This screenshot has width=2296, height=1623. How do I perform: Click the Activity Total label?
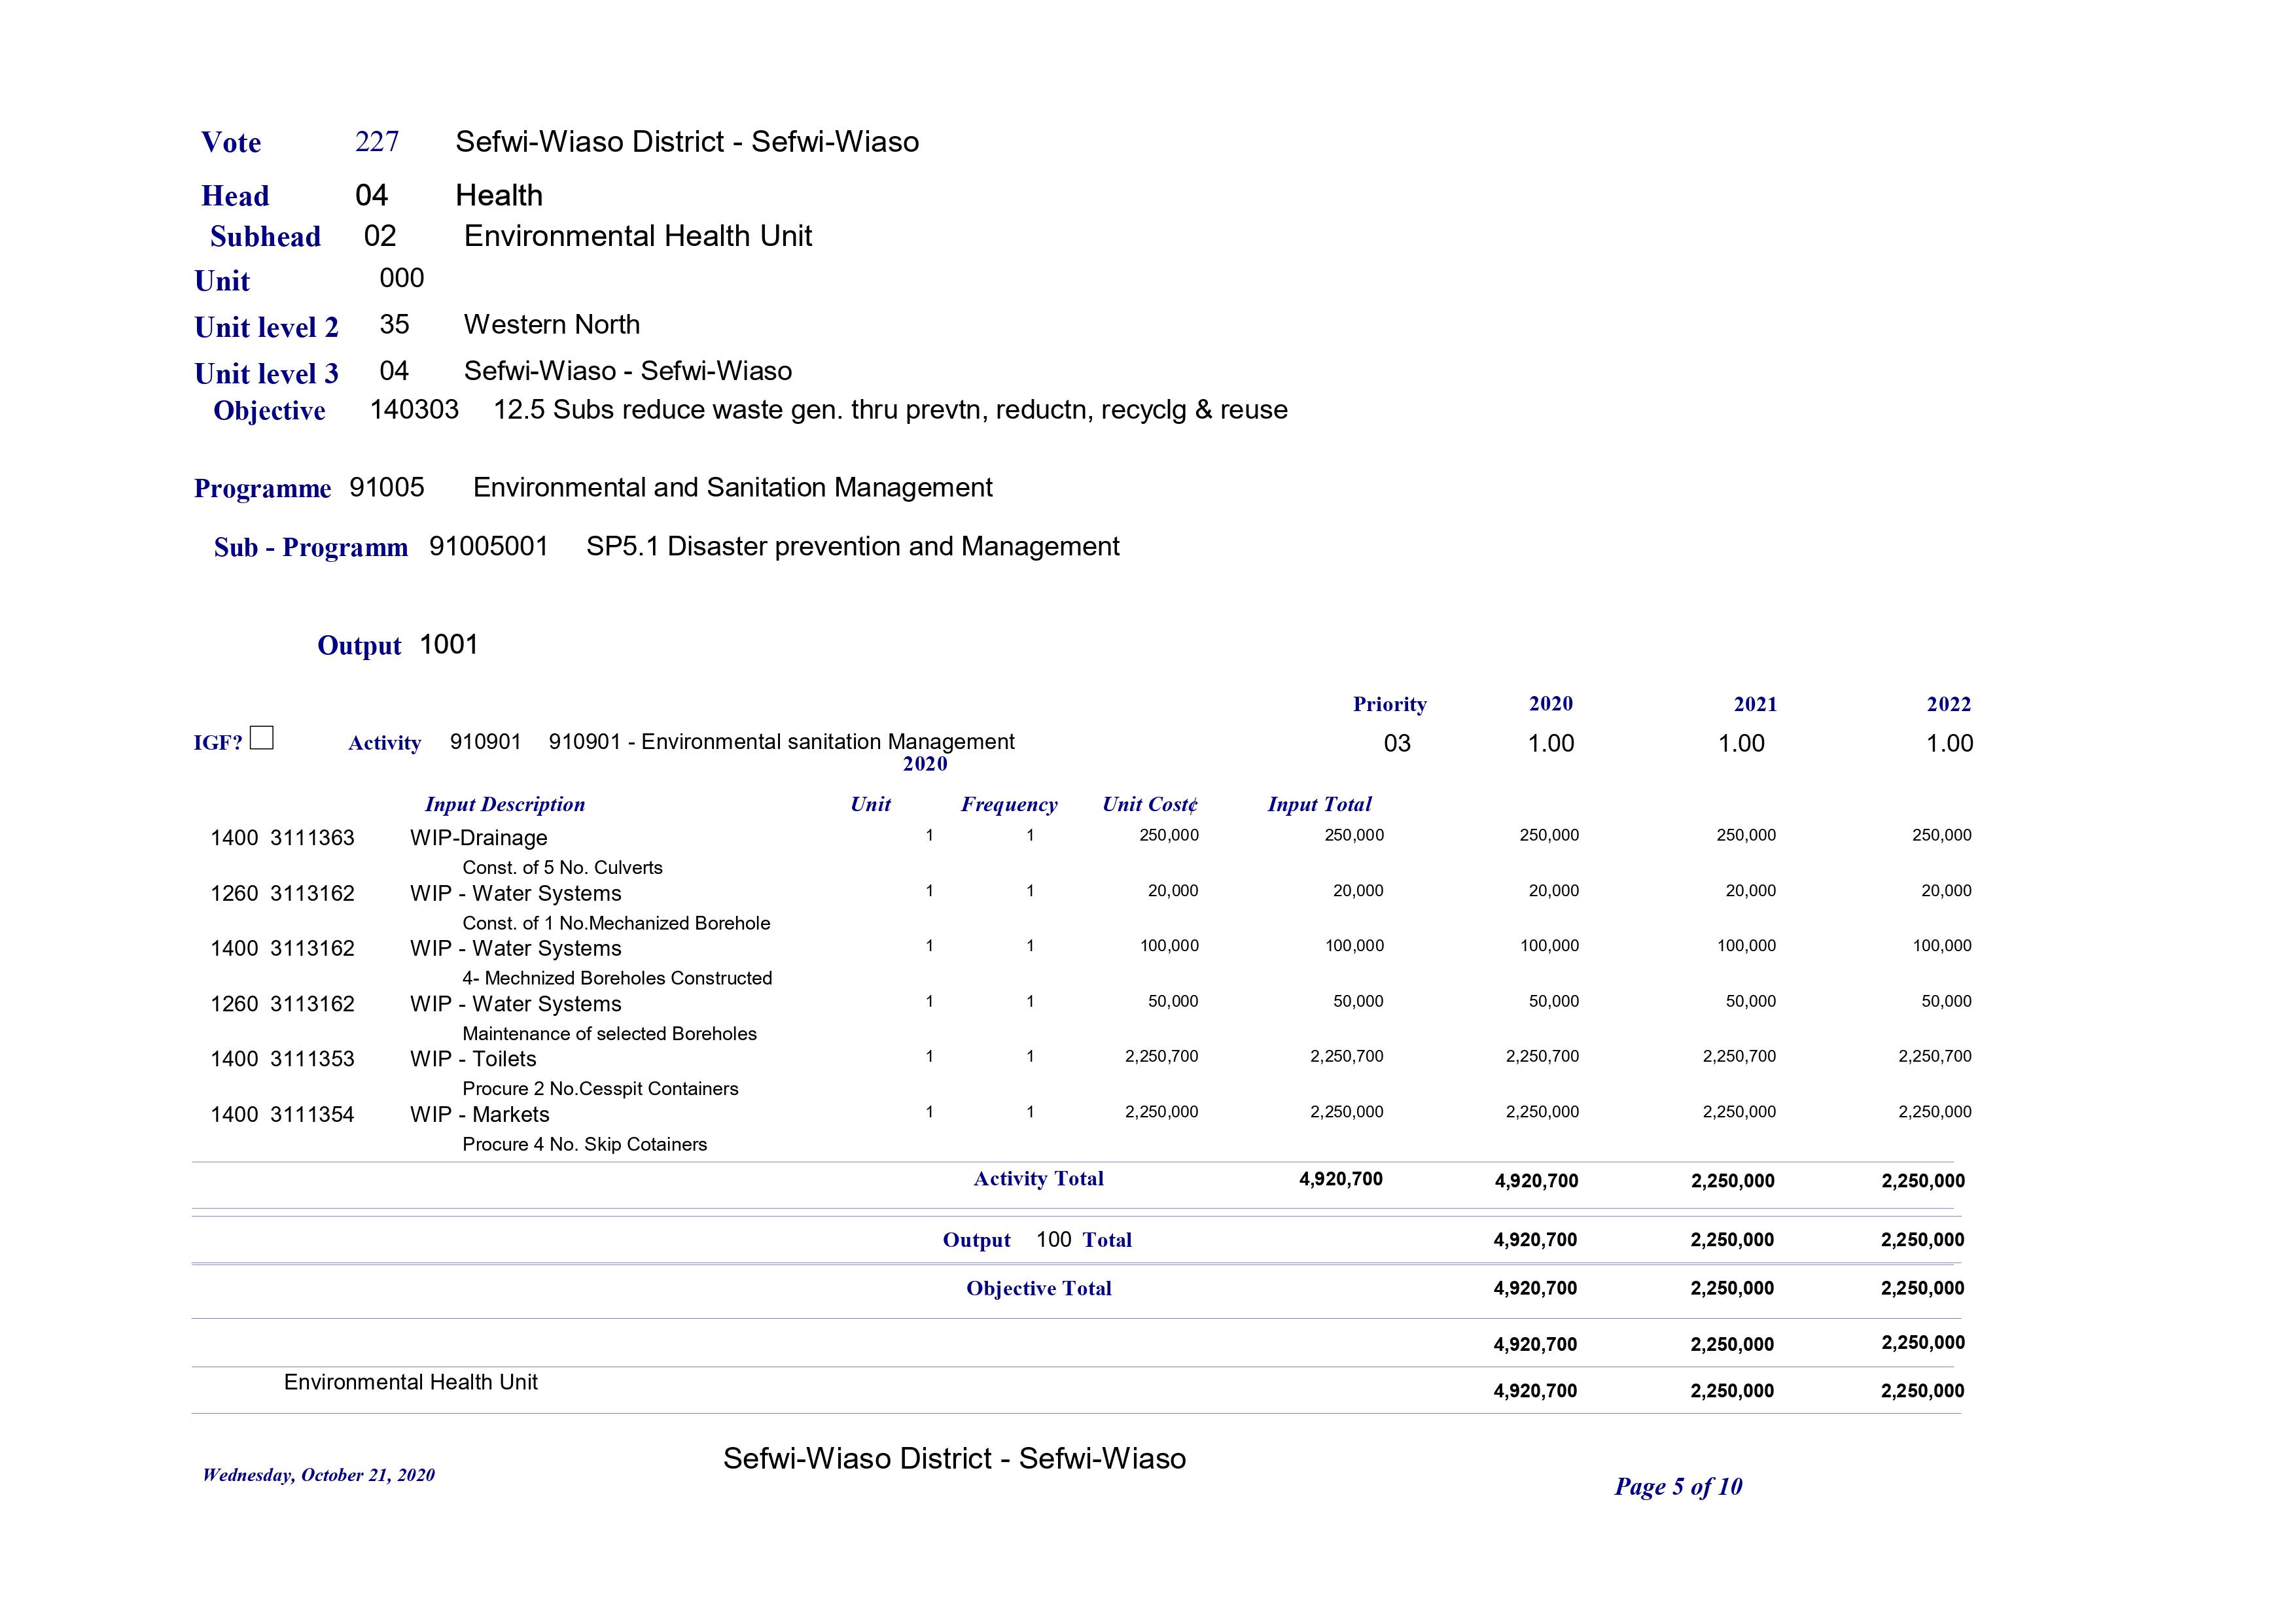(1038, 1179)
